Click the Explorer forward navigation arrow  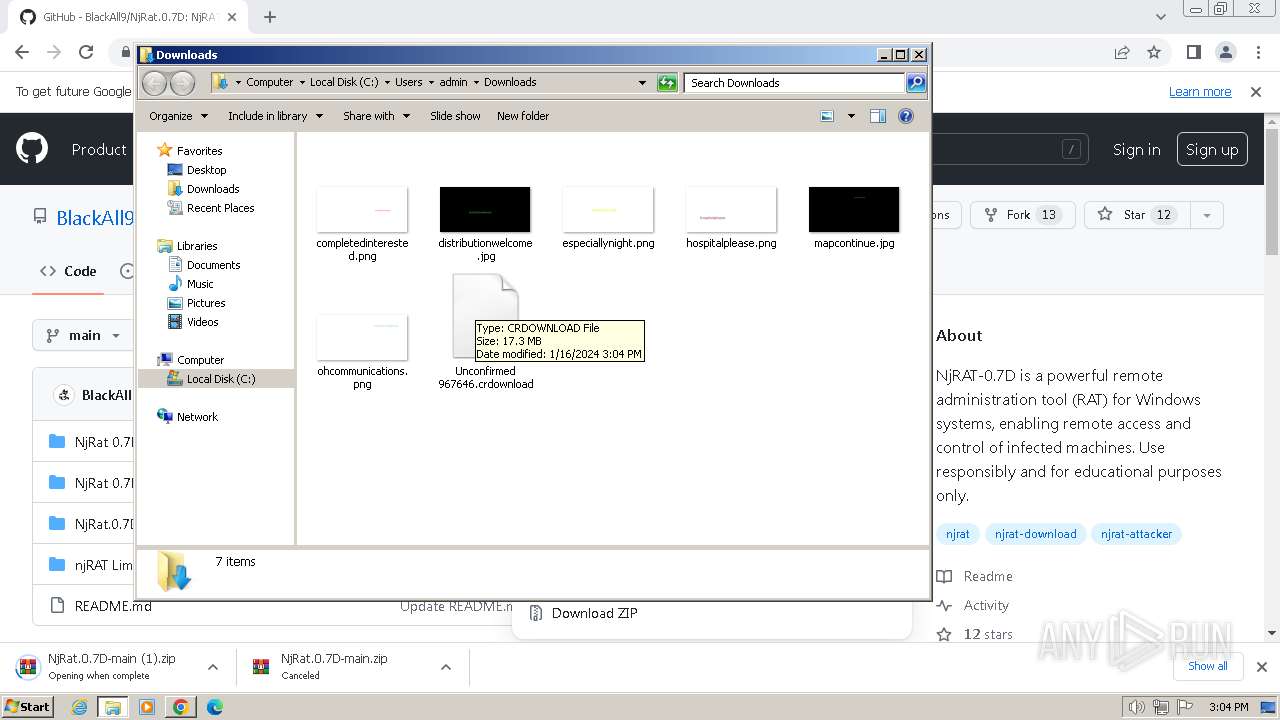click(x=183, y=83)
